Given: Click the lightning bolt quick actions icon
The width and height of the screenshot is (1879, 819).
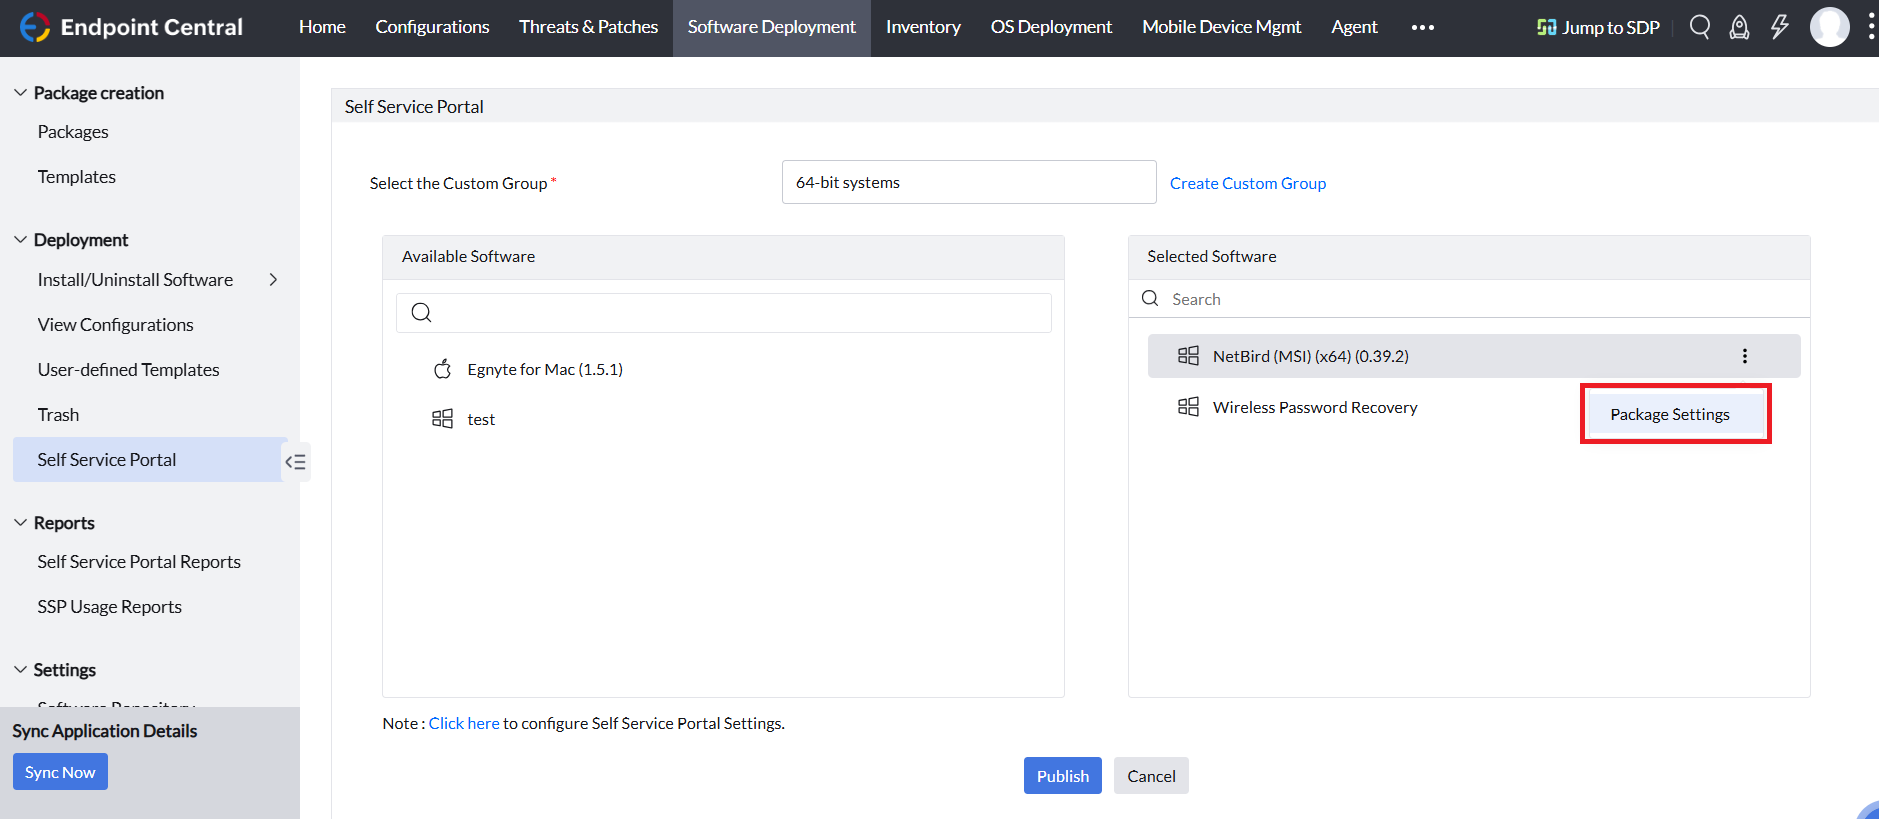Looking at the screenshot, I should click(1779, 27).
